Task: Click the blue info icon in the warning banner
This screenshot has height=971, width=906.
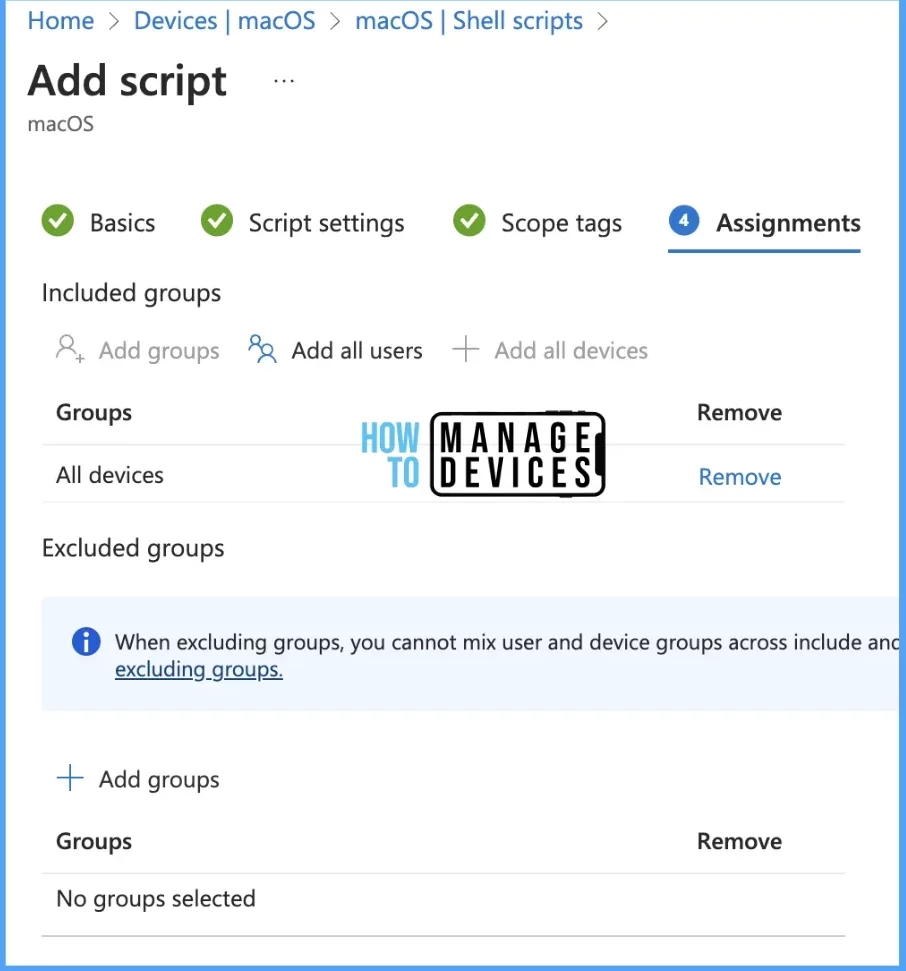Action: tap(85, 642)
